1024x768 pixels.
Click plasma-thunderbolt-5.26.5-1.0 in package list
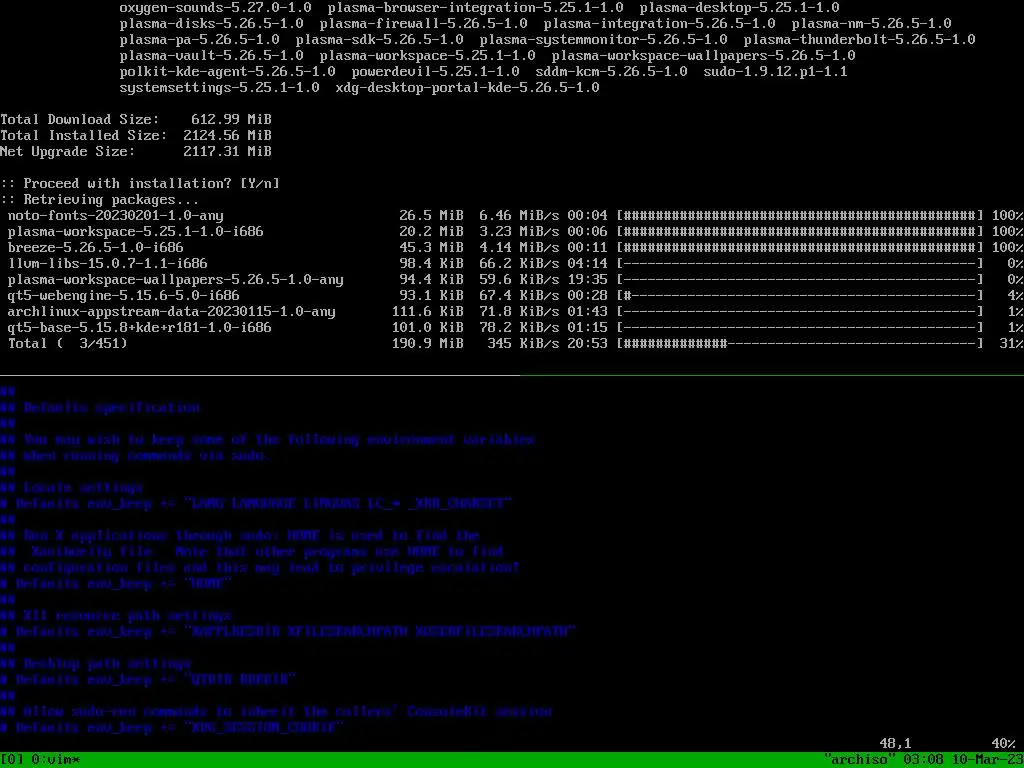click(859, 39)
